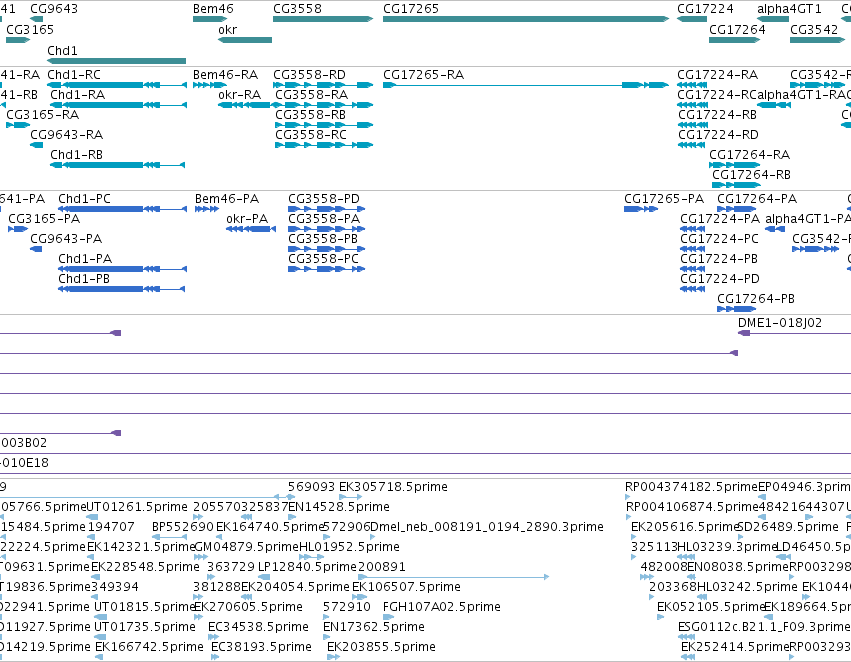Click the CG17265 gene name label
851x662 pixels.
click(x=411, y=9)
